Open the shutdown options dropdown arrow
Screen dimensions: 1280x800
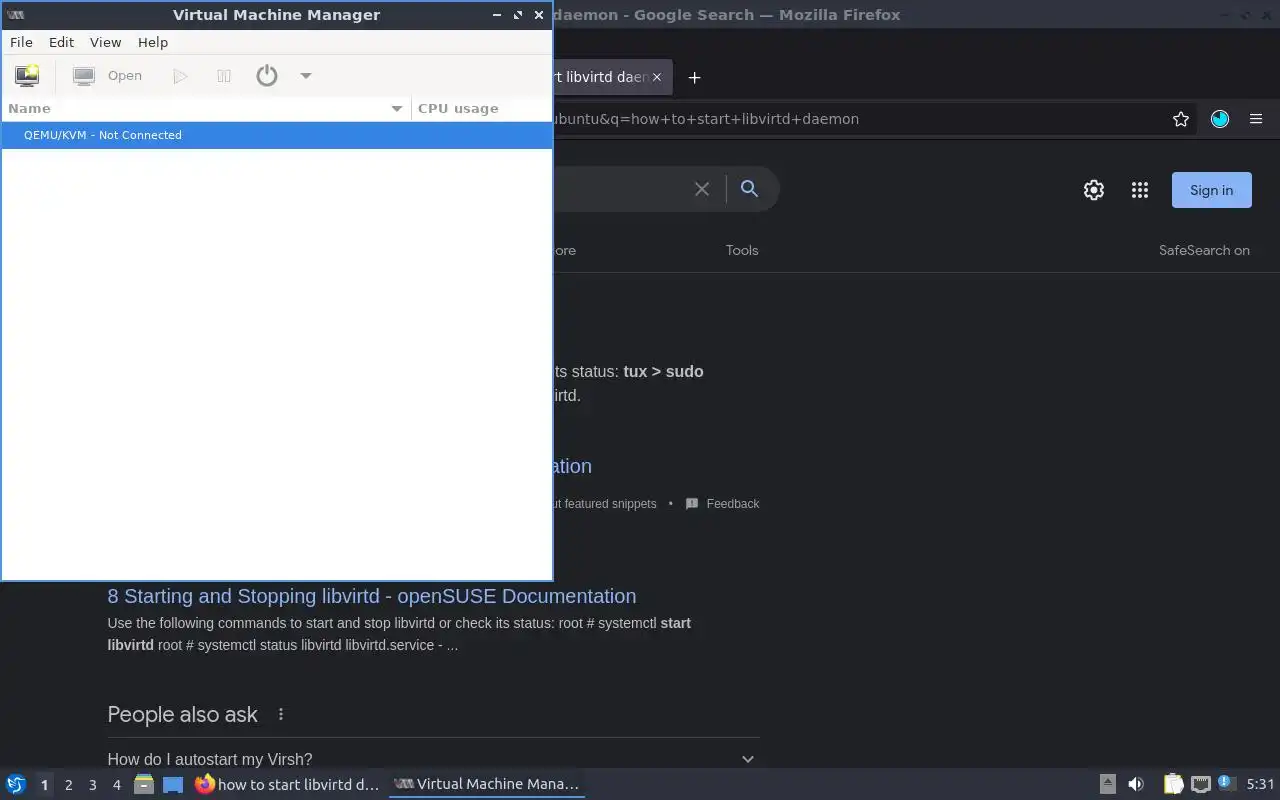coord(306,75)
